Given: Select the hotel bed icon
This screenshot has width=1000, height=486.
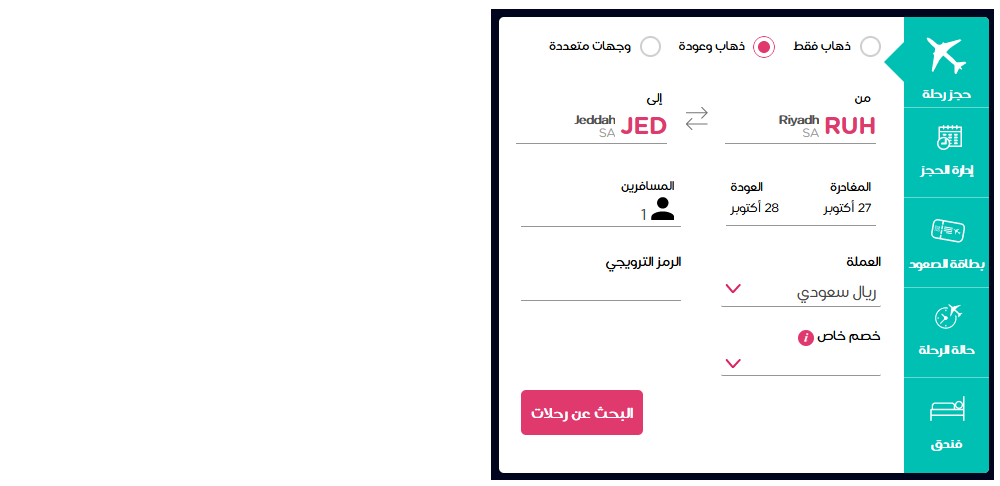Looking at the screenshot, I should [948, 409].
